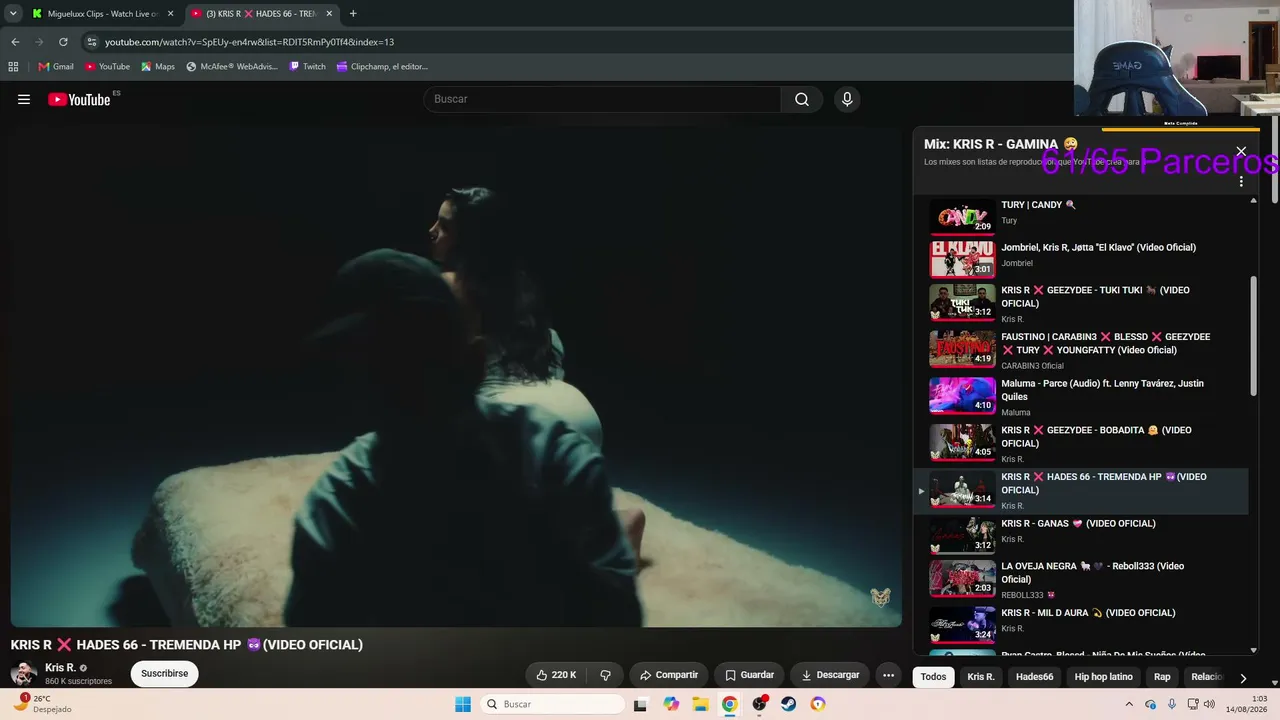Start voice search with microphone icon
Viewport: 1280px width, 720px height.
tap(847, 99)
